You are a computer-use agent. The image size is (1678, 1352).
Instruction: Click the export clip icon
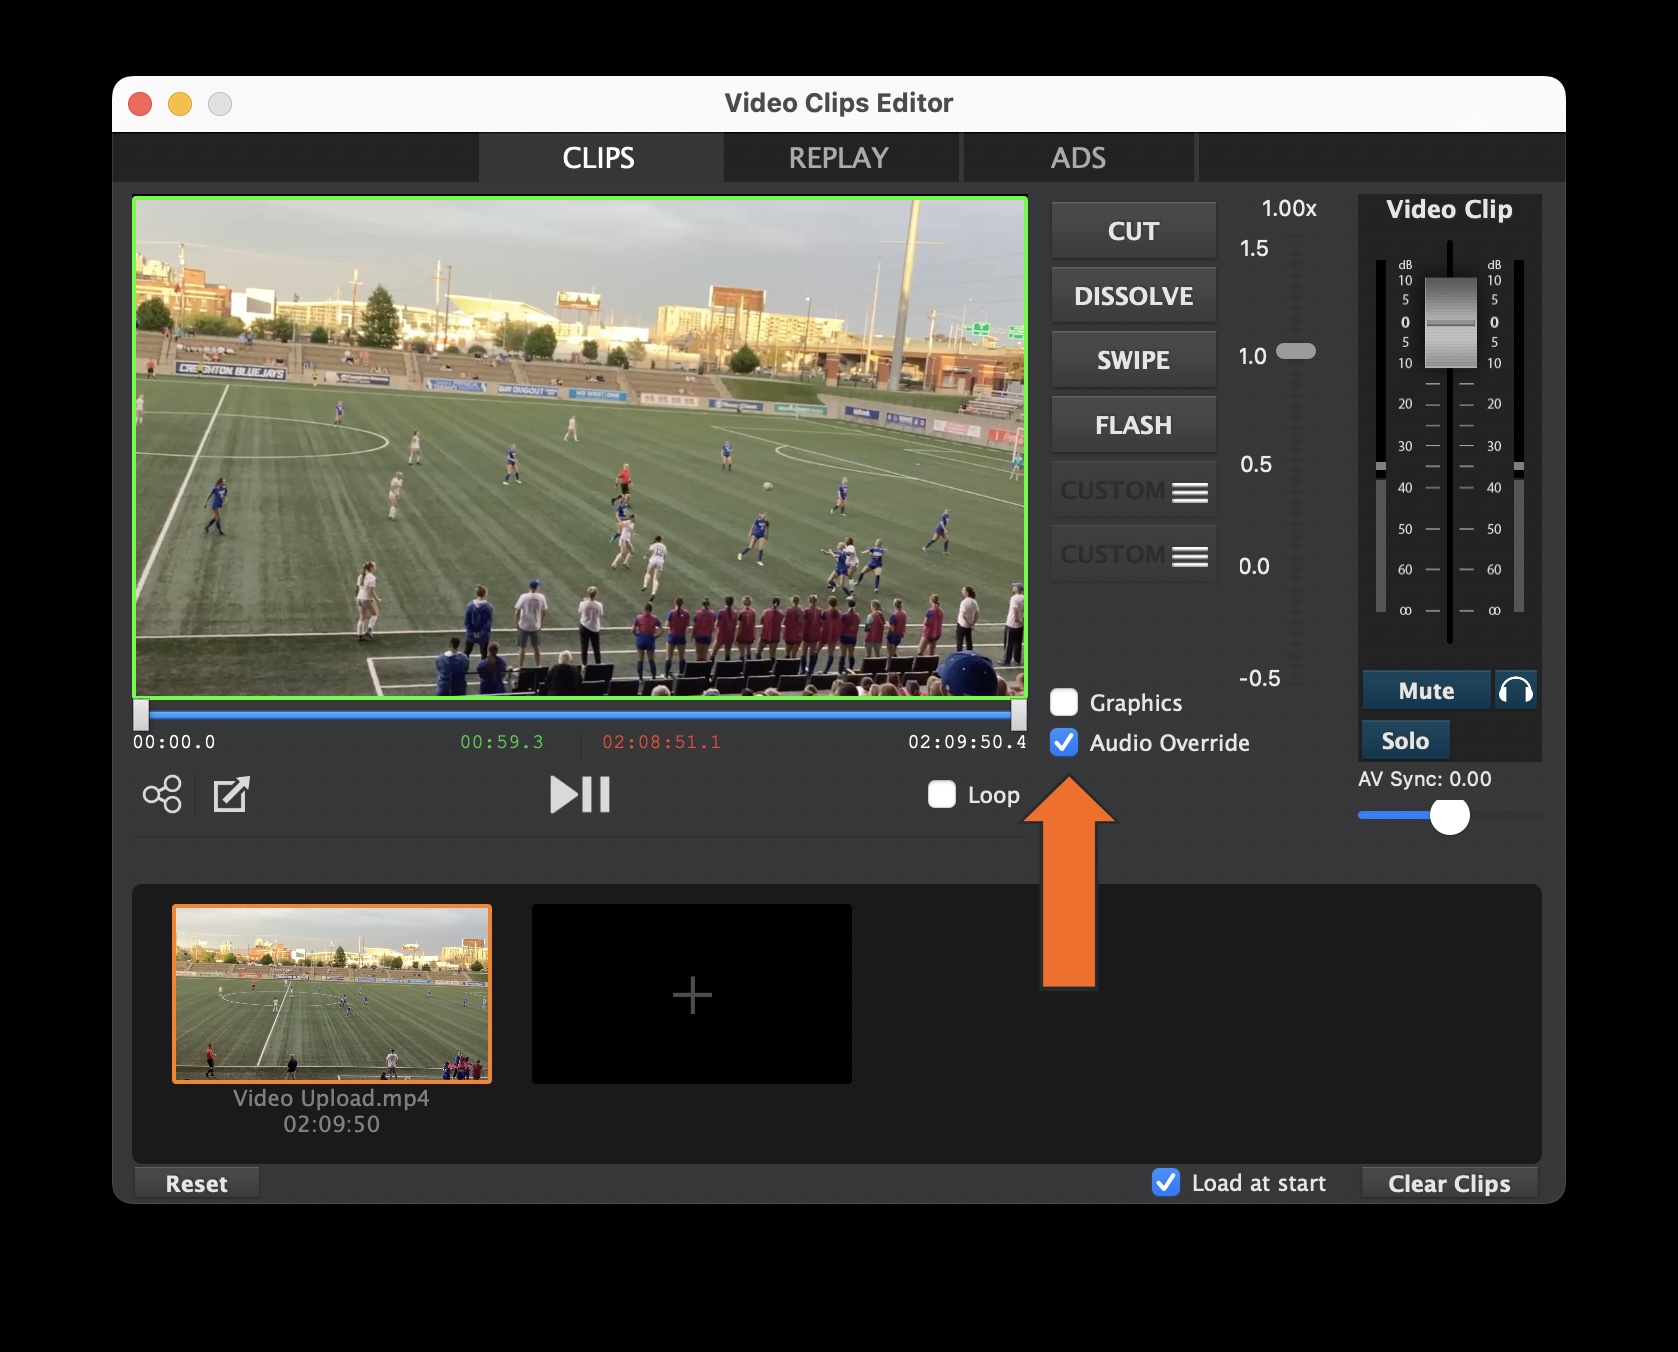(231, 795)
